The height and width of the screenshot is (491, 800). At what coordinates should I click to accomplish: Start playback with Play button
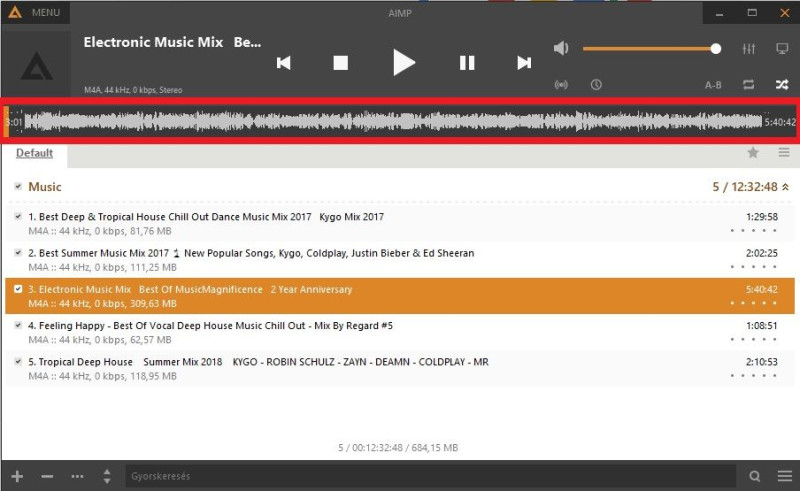[404, 63]
